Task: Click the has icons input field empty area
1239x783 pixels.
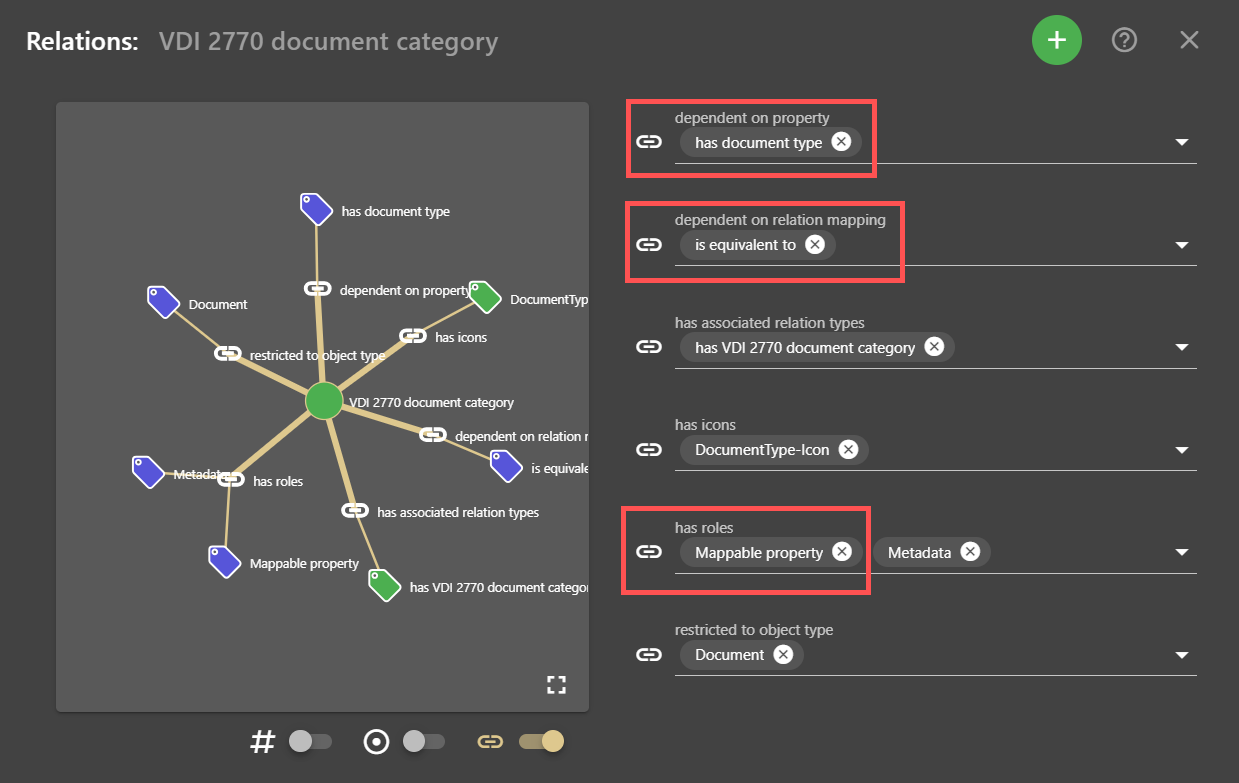Action: (x=1018, y=450)
